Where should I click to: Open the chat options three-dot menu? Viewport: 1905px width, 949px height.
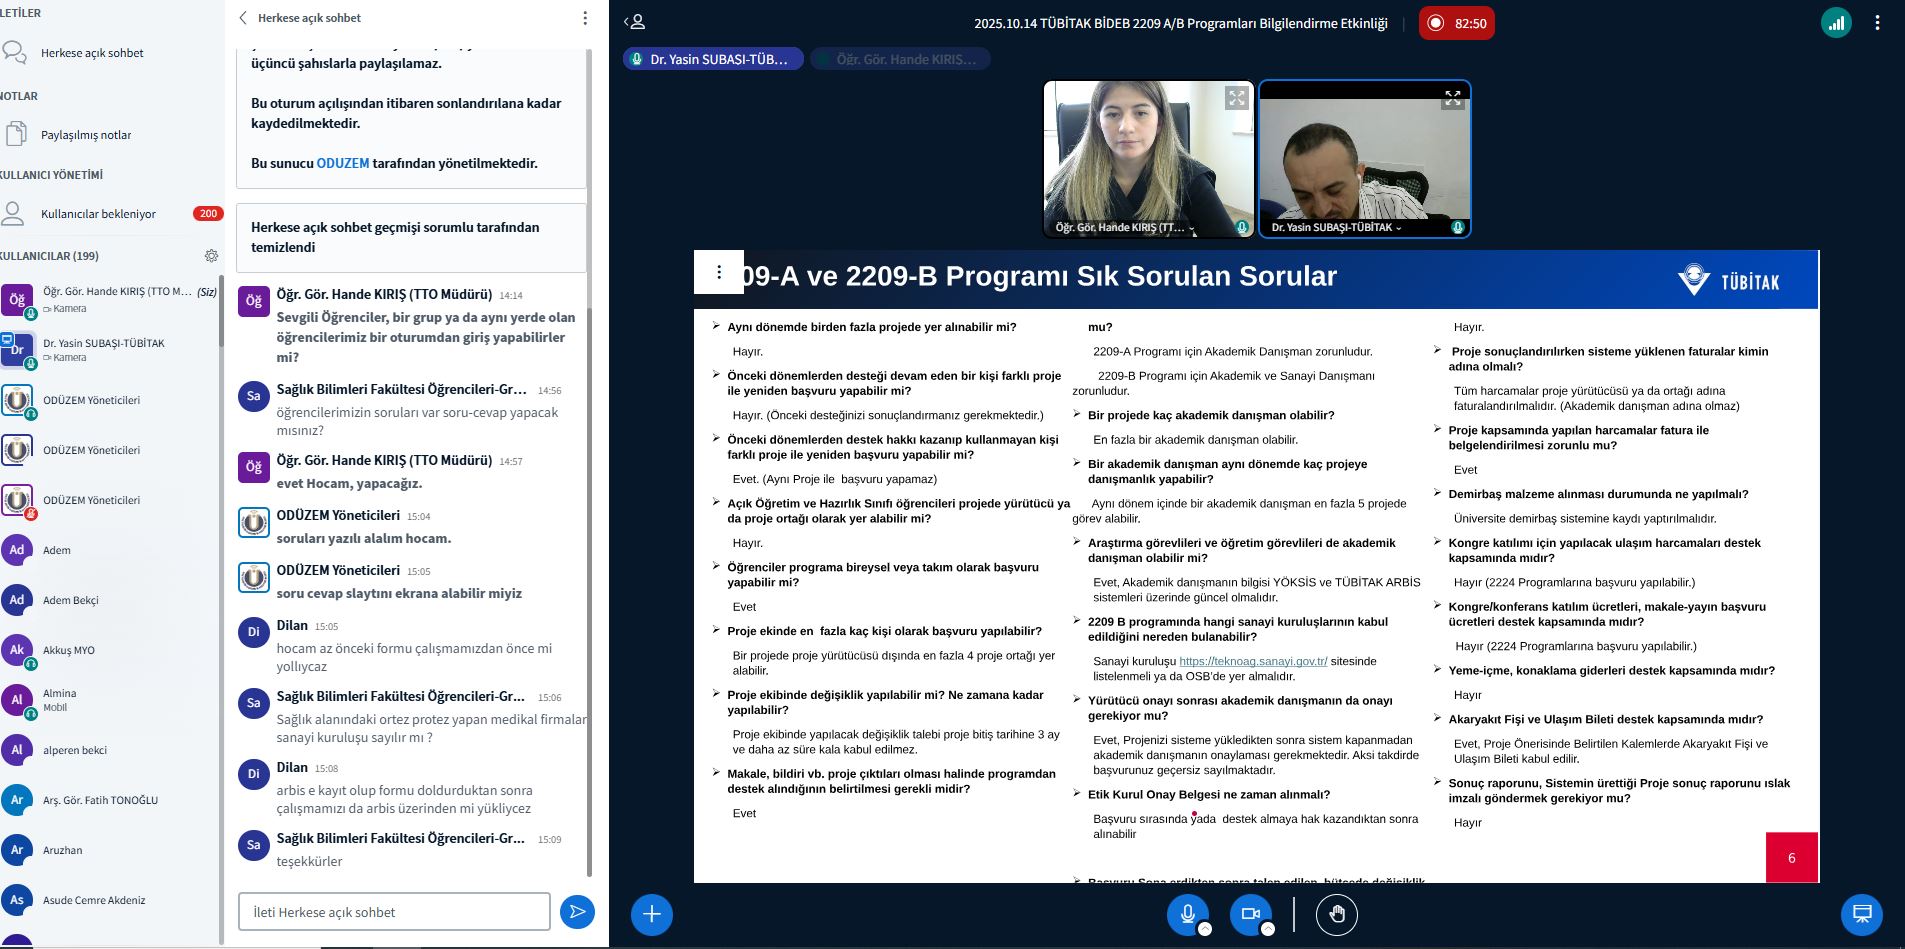coord(585,18)
